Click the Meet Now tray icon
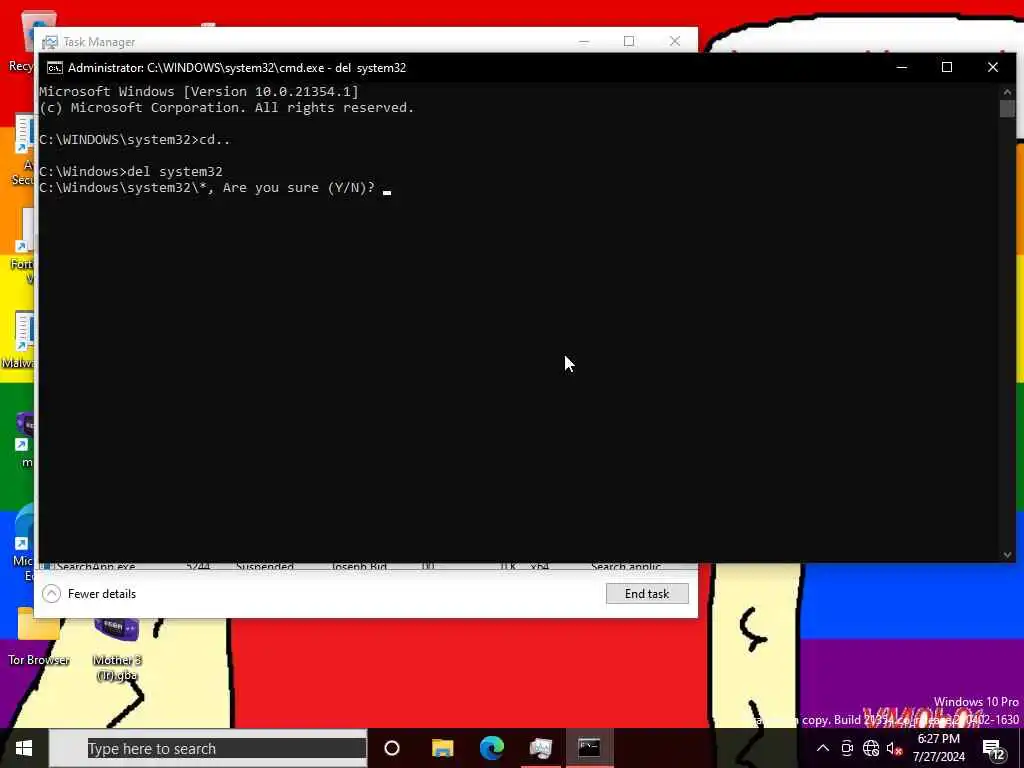 (847, 748)
